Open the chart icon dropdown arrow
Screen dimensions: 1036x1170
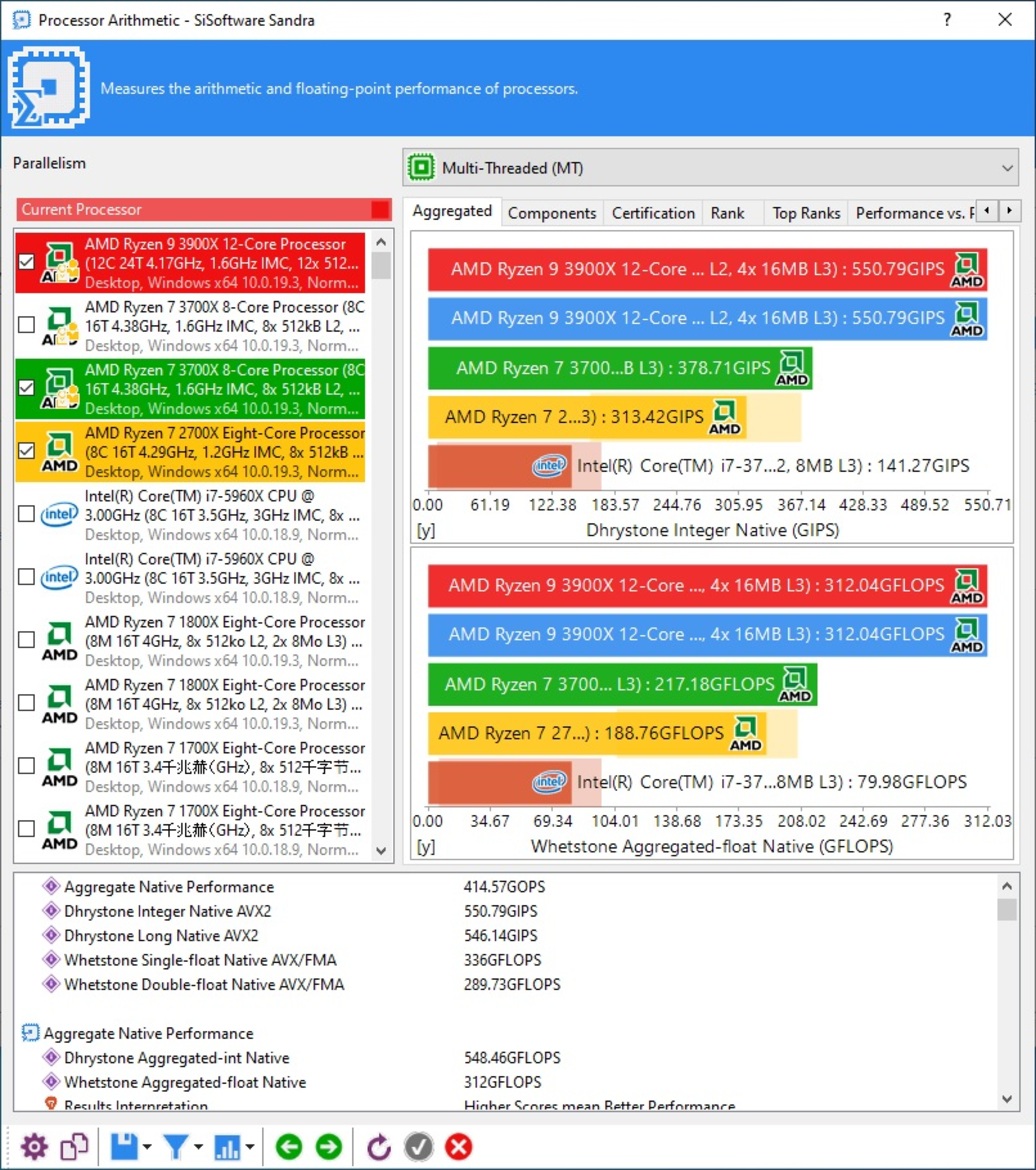coord(250,1147)
